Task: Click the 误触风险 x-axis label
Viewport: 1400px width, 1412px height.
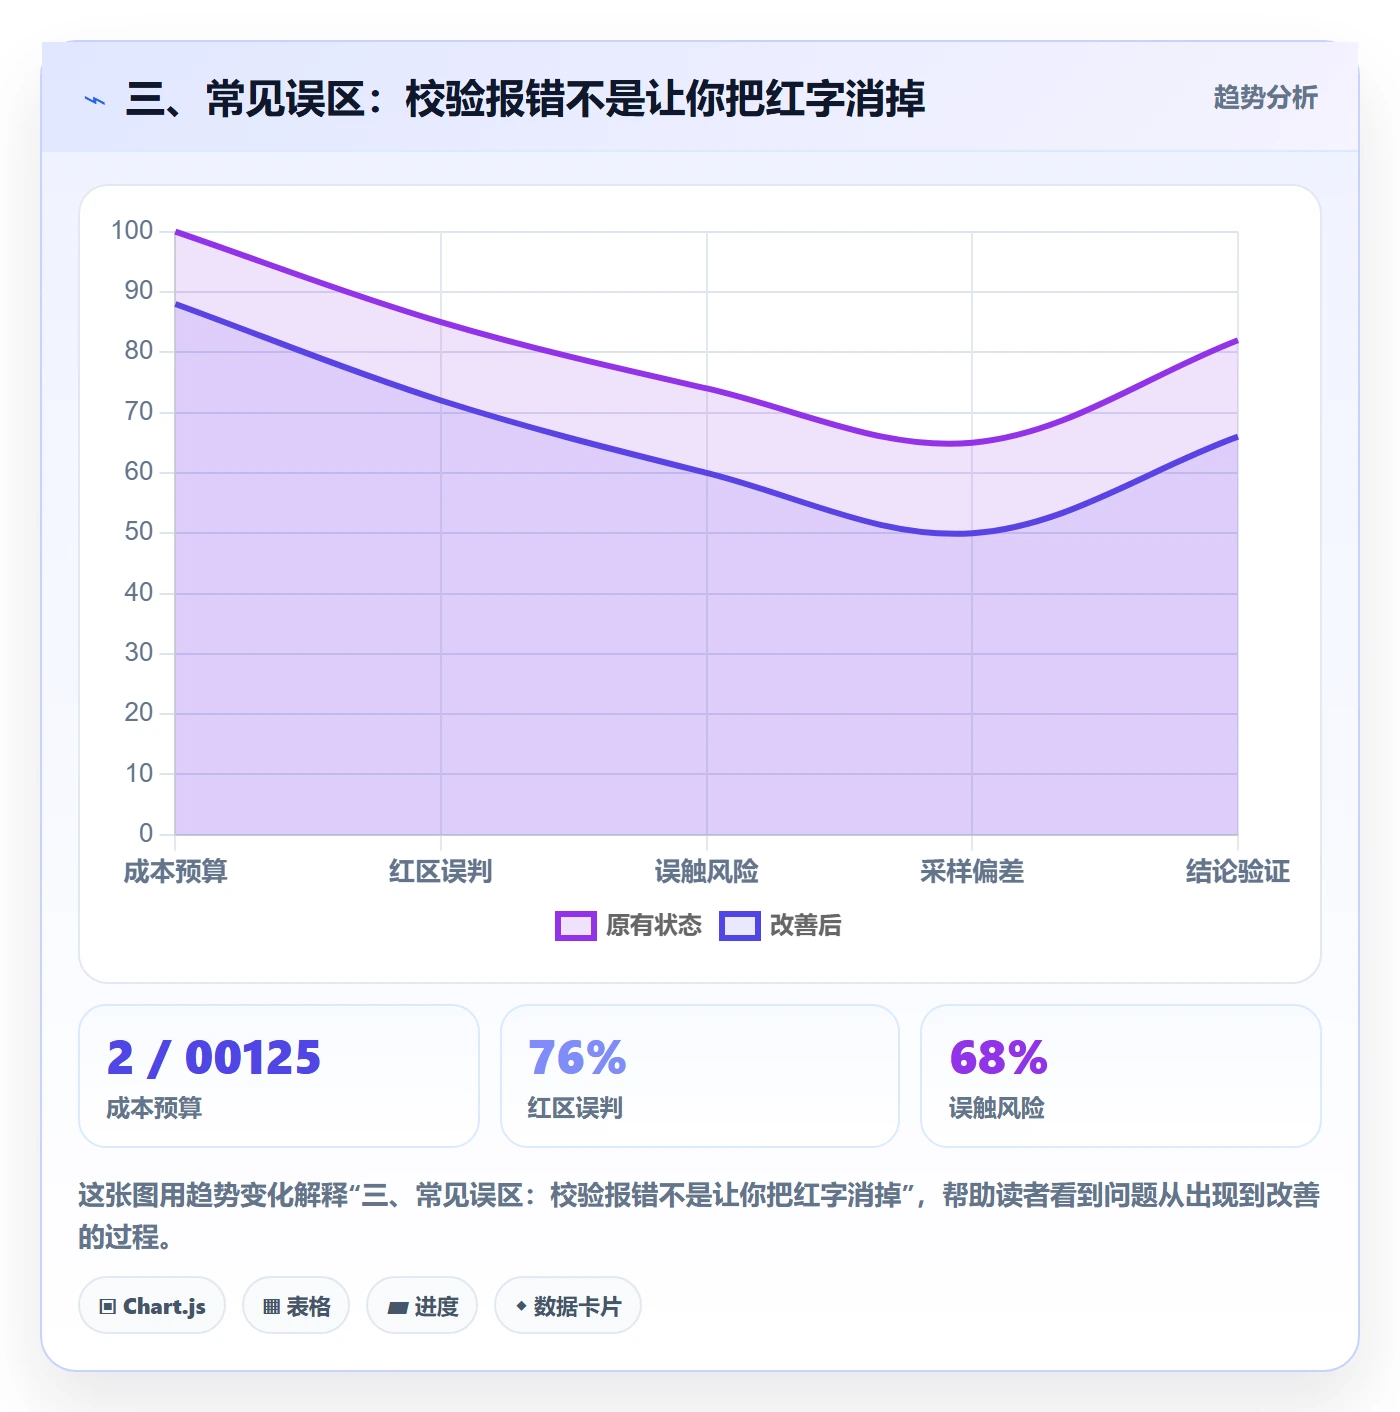Action: 707,872
